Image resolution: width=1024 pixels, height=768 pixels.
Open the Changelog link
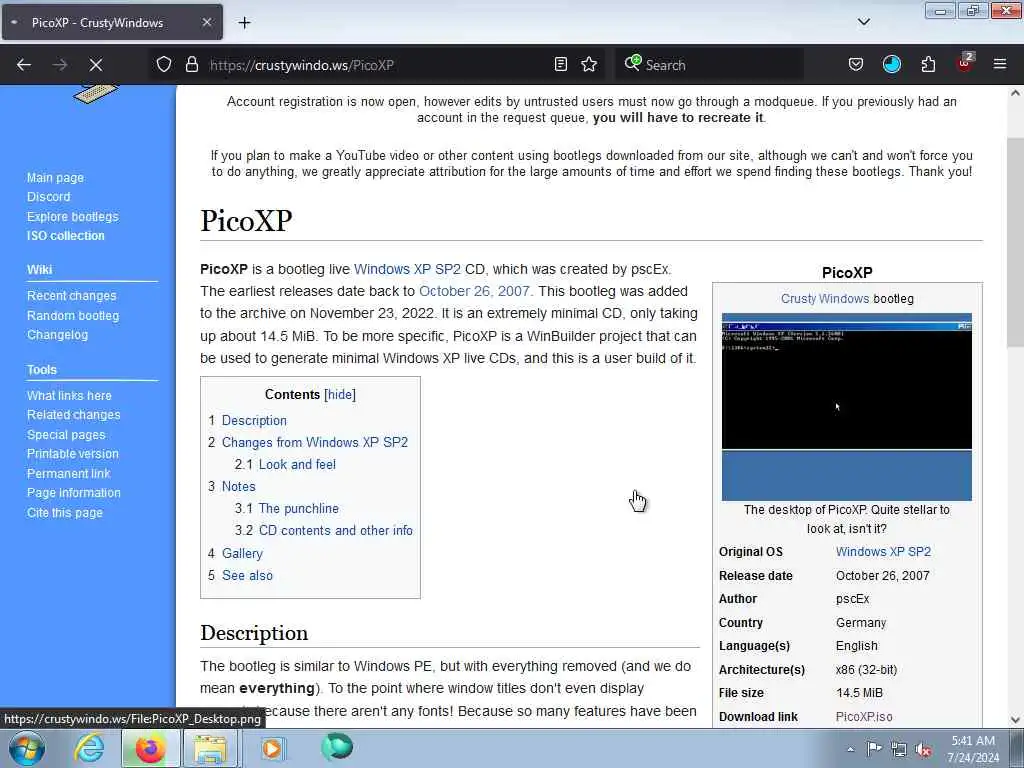click(x=57, y=334)
